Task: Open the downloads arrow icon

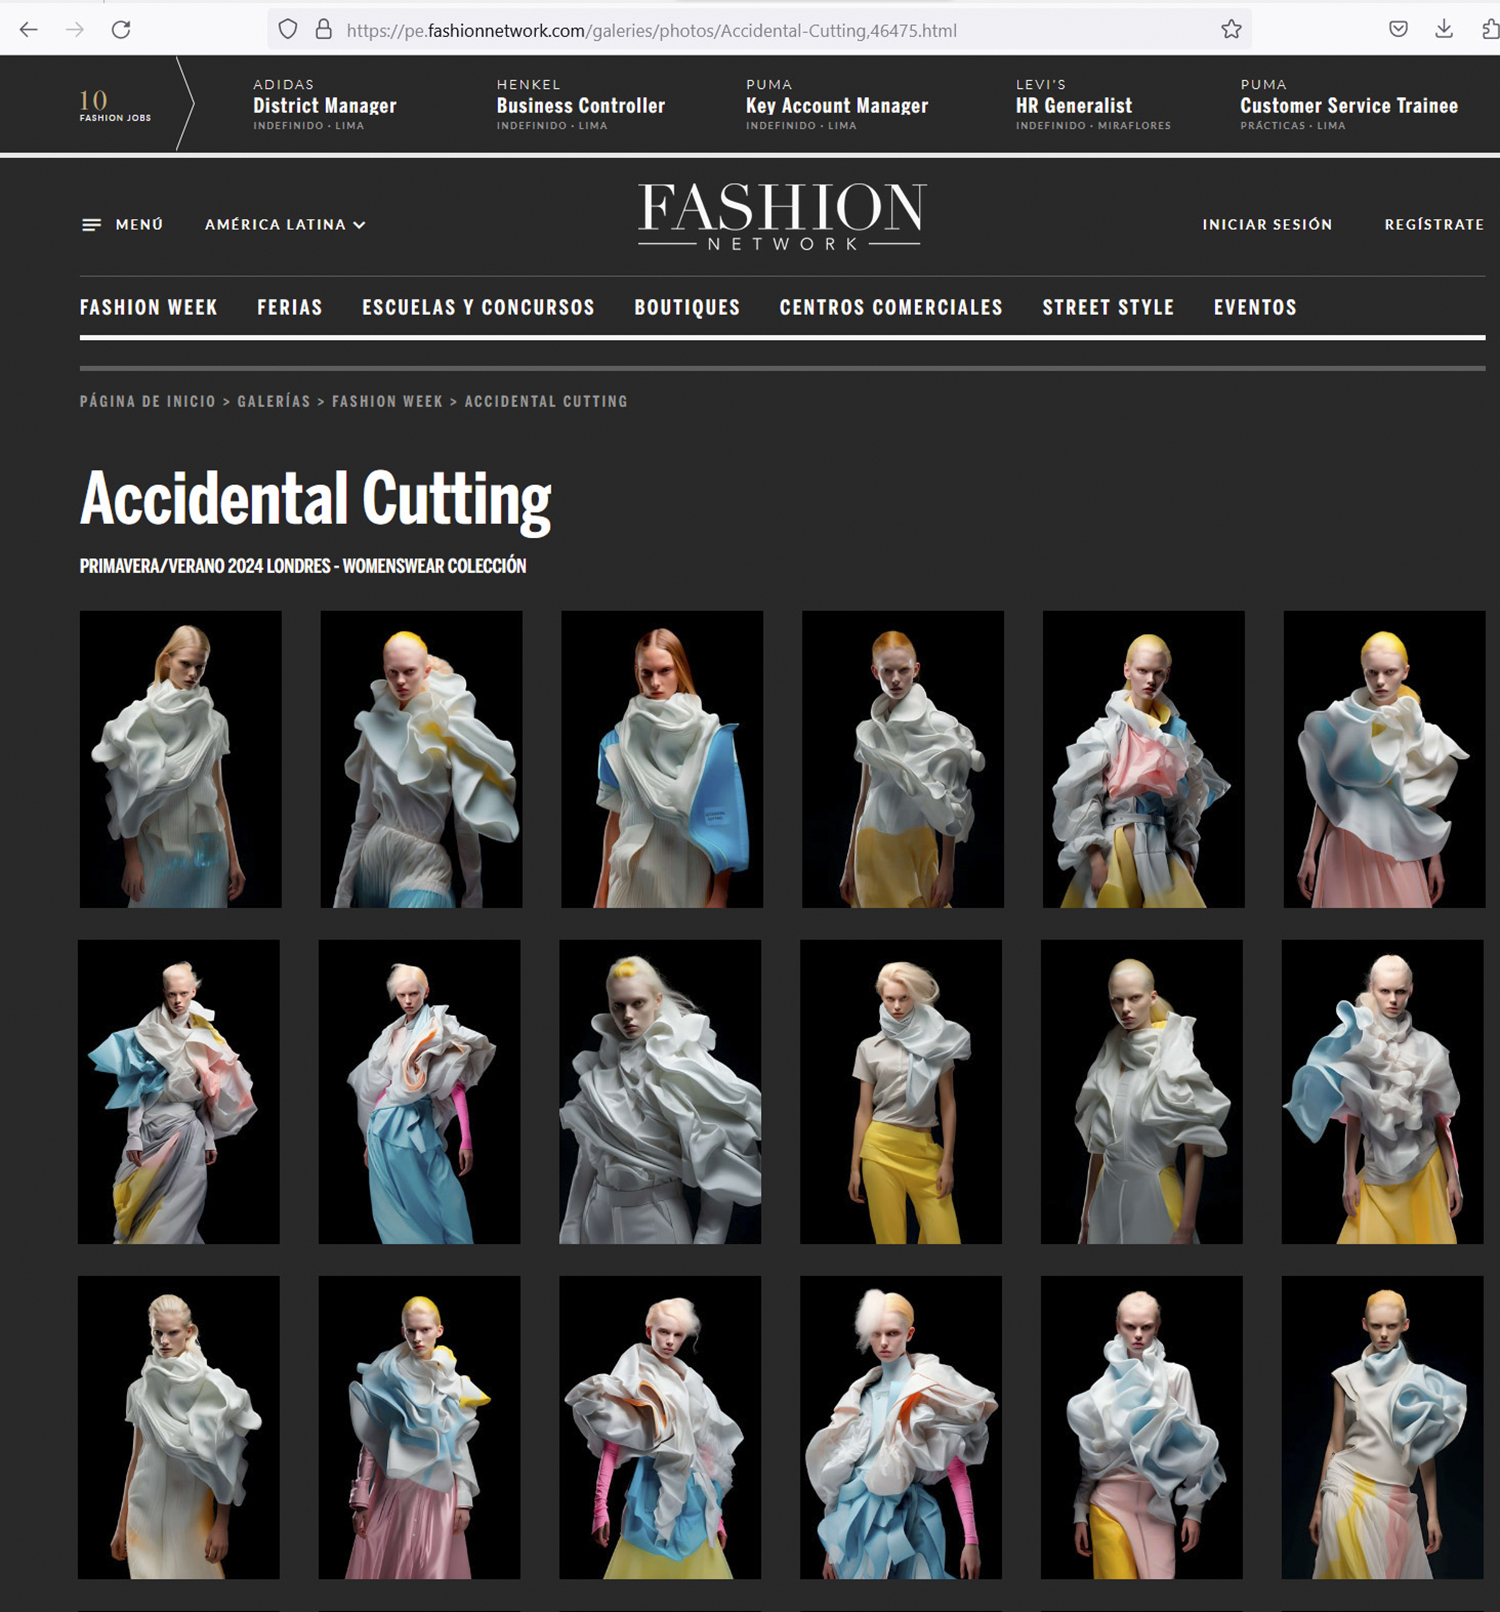Action: (x=1444, y=30)
